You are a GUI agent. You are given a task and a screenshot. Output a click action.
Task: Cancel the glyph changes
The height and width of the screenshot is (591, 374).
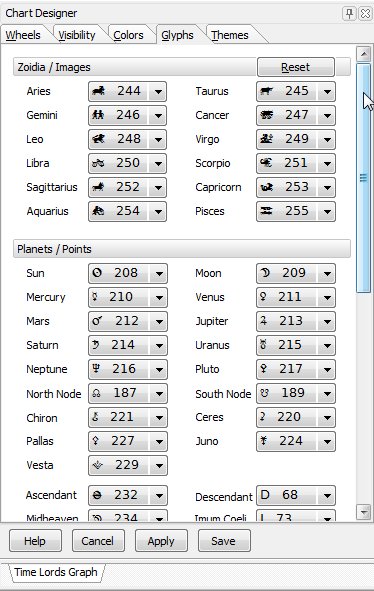[98, 541]
